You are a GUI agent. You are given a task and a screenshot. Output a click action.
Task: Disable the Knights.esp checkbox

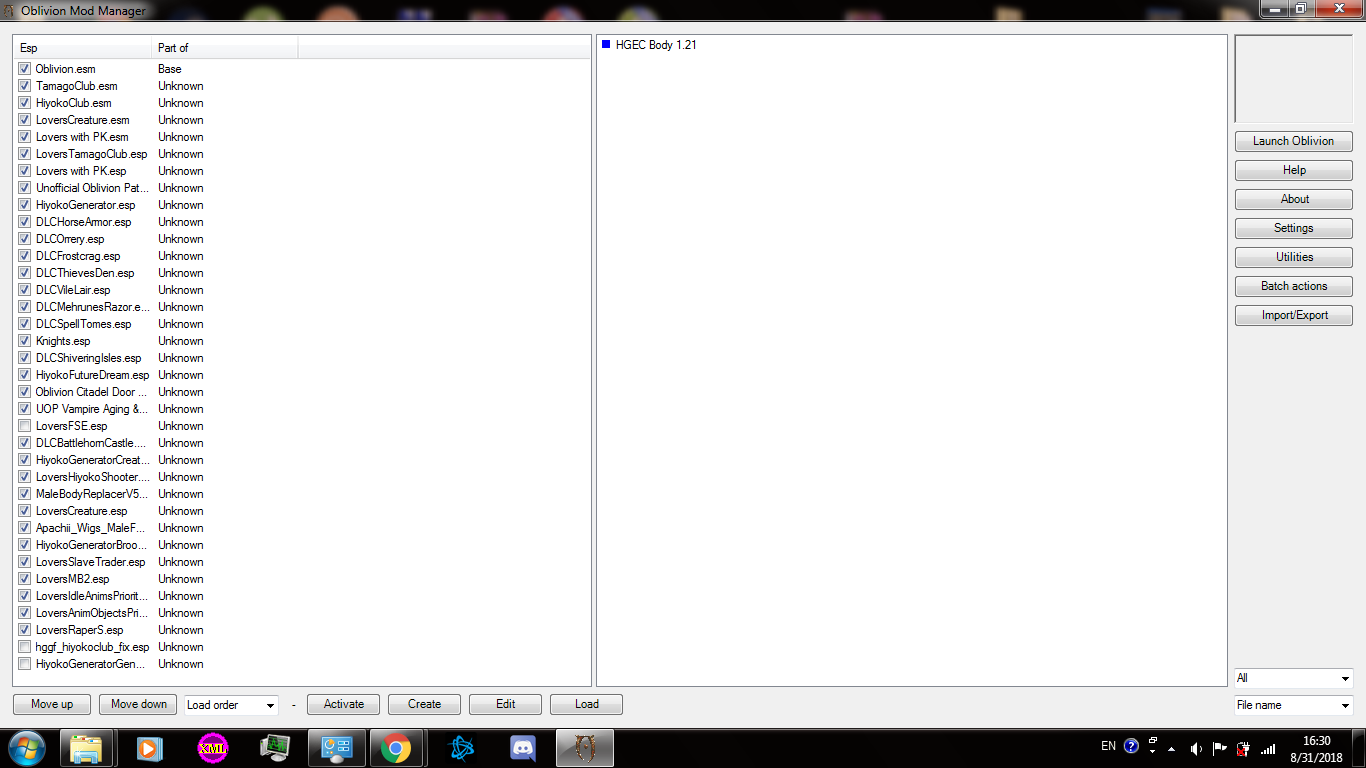pos(24,341)
